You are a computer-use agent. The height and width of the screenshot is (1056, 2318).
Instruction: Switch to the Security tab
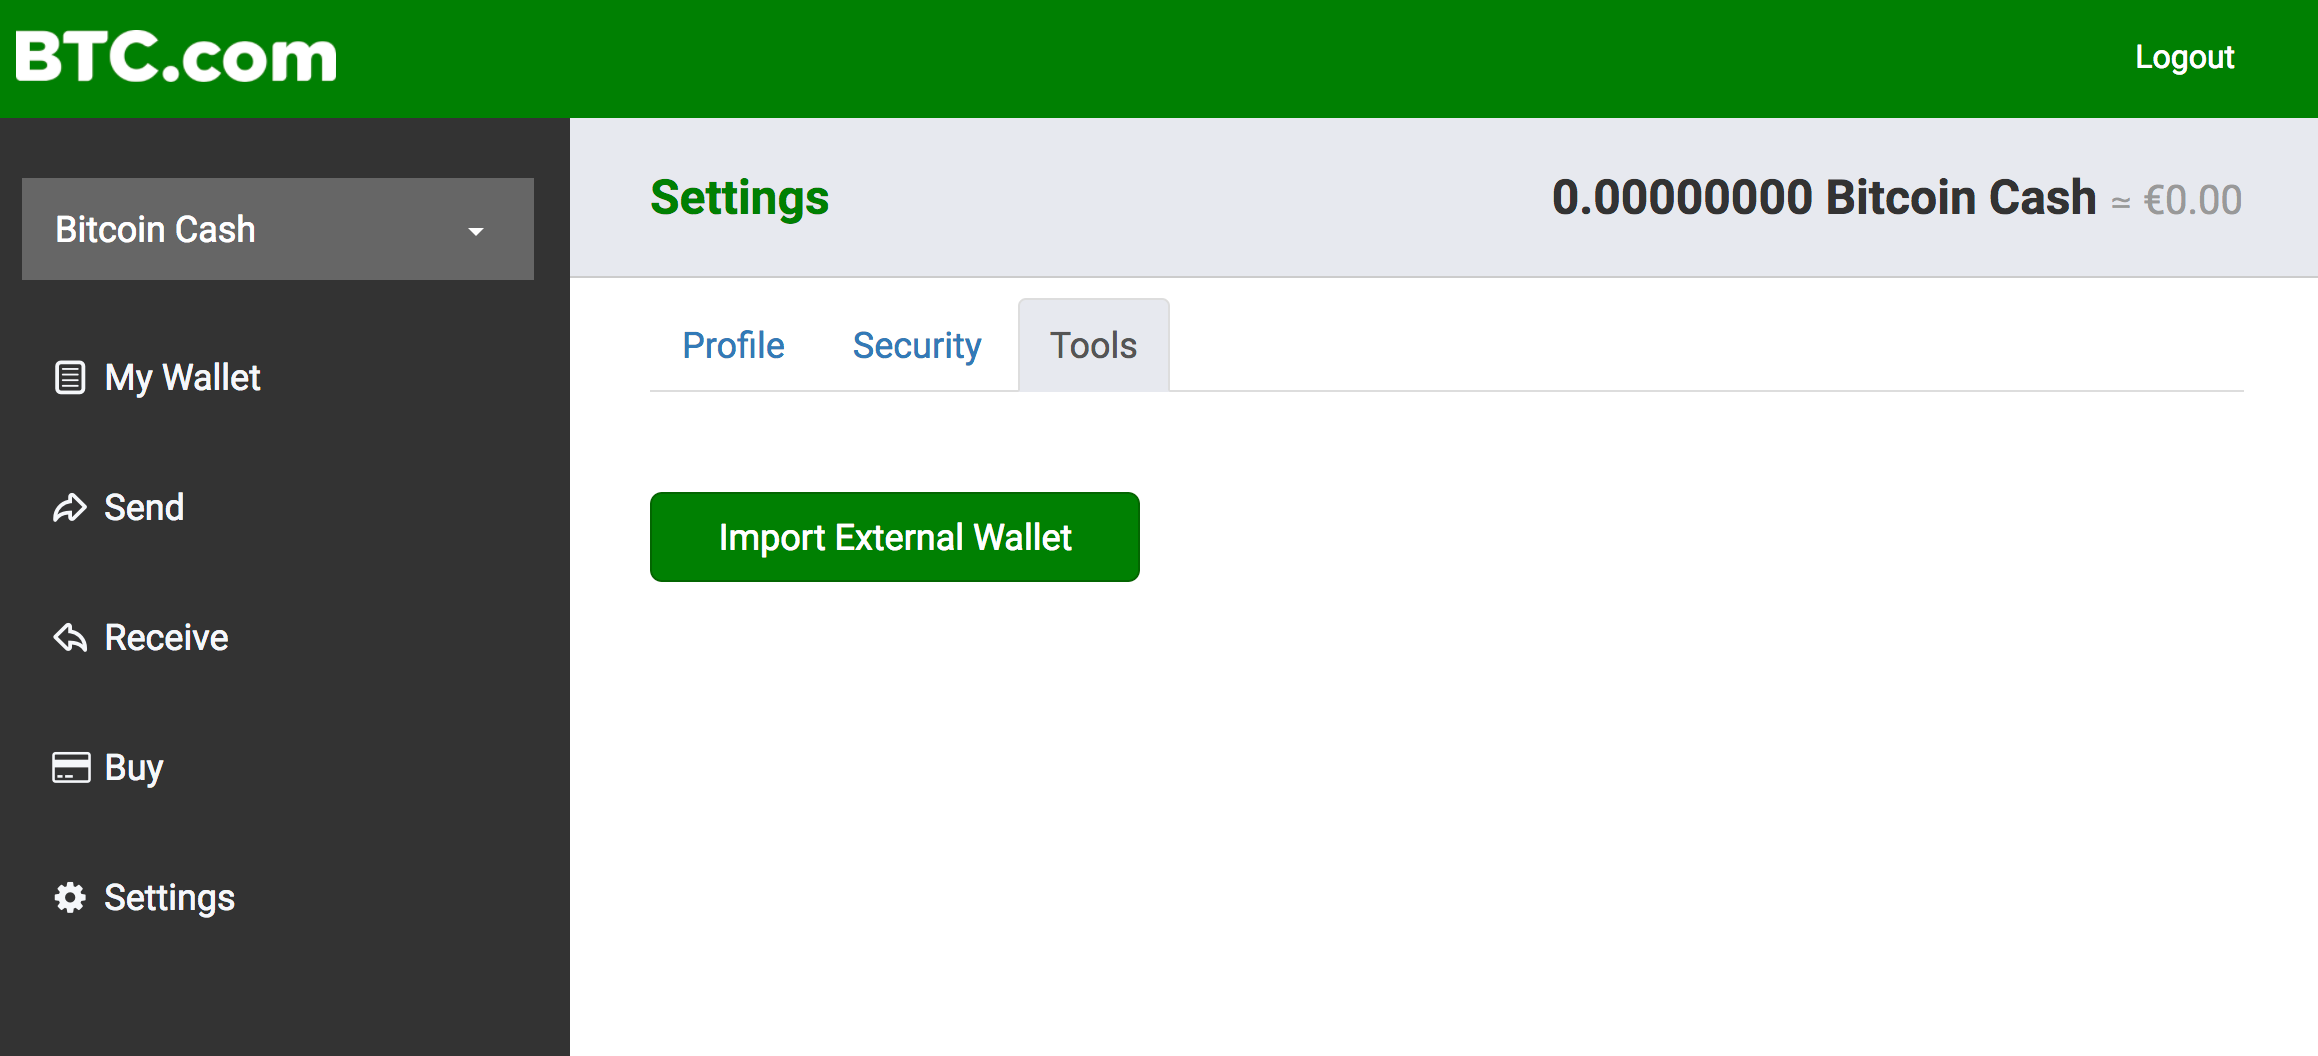[917, 345]
